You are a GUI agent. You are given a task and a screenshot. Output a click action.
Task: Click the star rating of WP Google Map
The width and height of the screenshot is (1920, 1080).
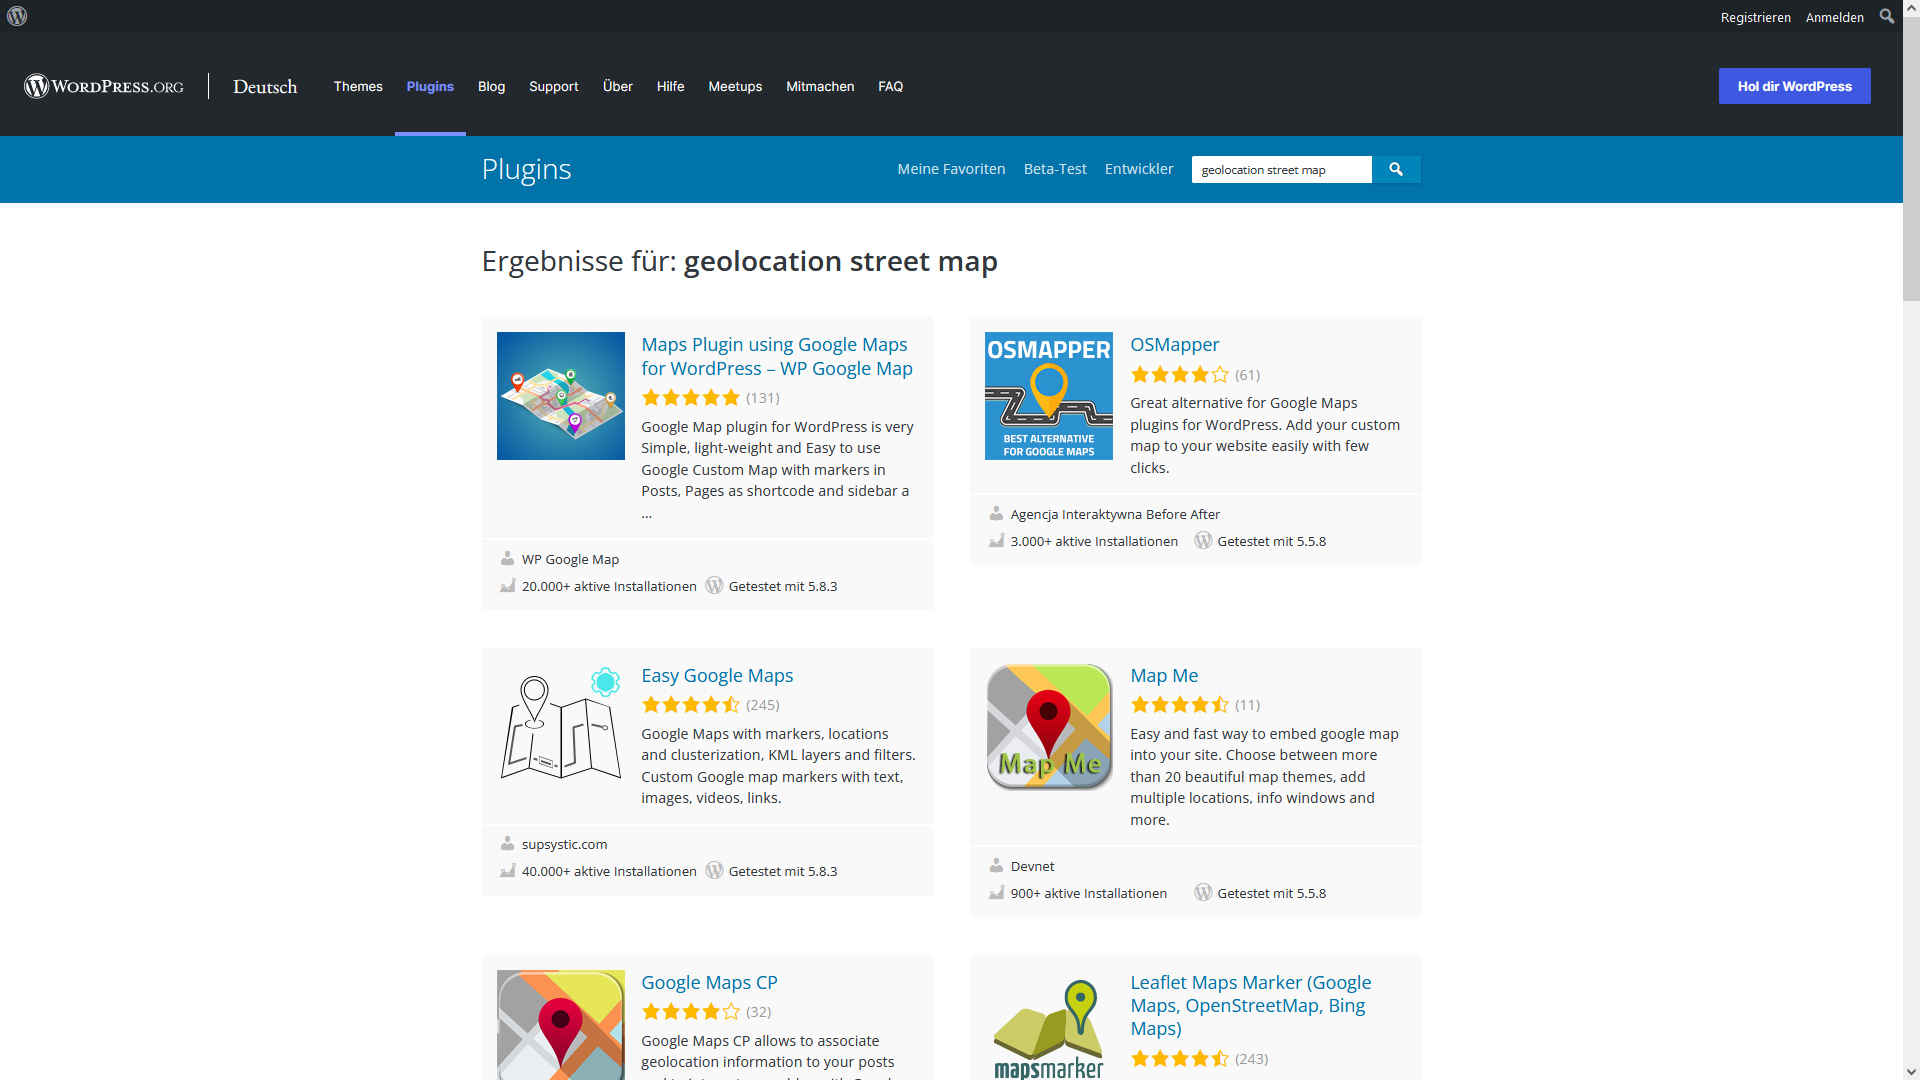coord(691,398)
